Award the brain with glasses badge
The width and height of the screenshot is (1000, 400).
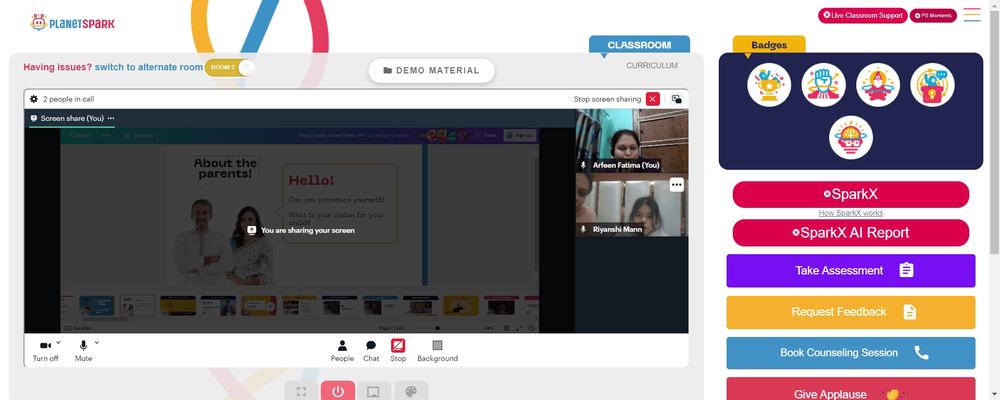point(851,137)
